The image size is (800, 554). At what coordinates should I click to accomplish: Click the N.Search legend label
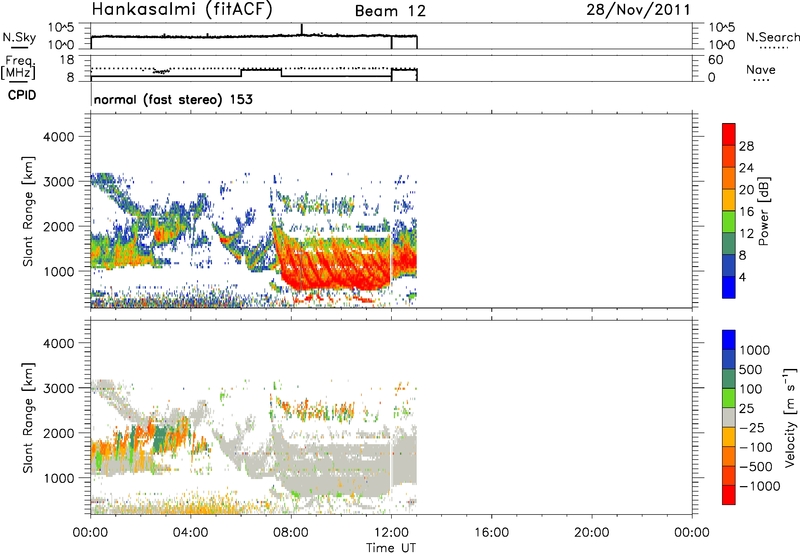772,37
